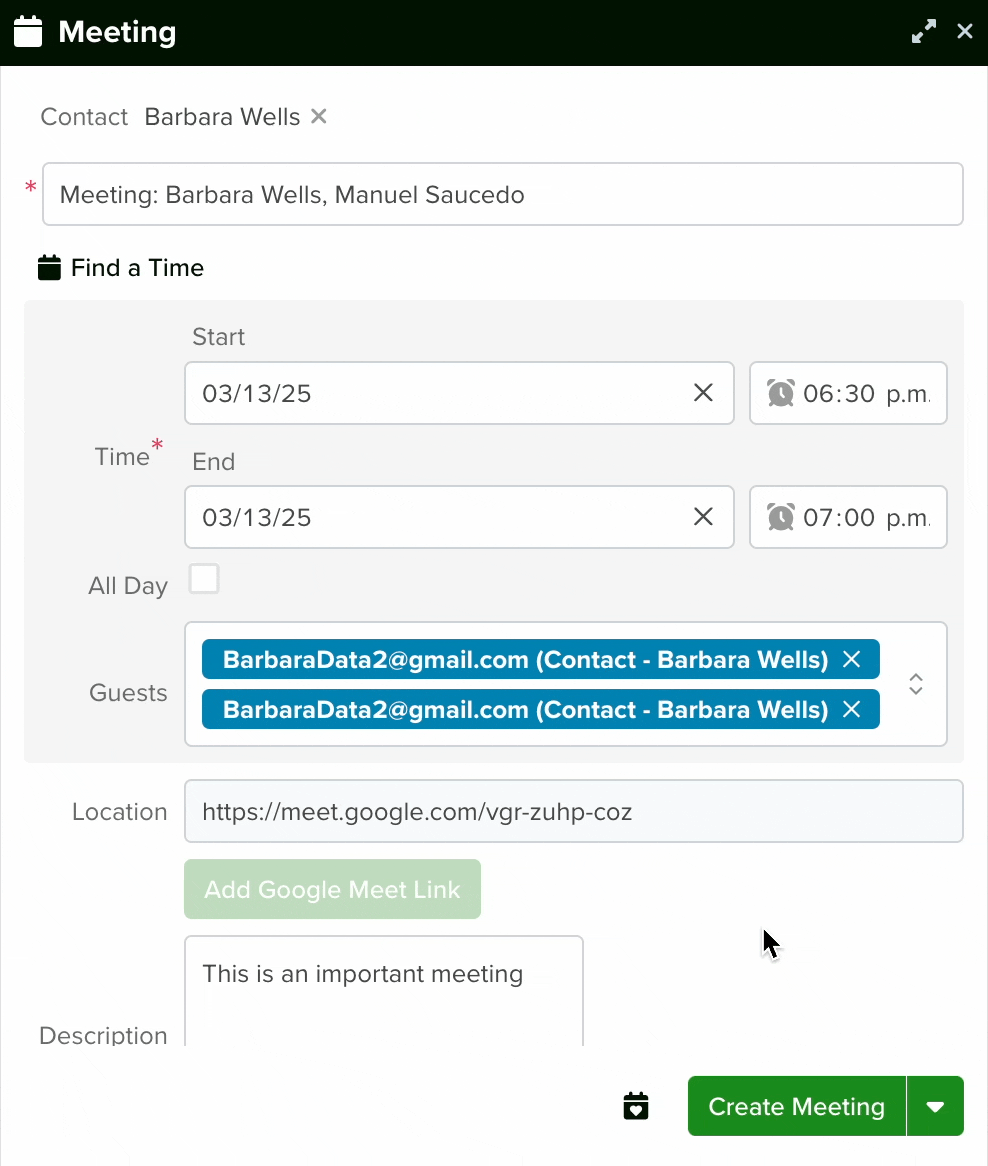Screen dimensions: 988x1166
Task: Remove Barbara Wells from the Contact field
Action: pyautogui.click(x=319, y=116)
